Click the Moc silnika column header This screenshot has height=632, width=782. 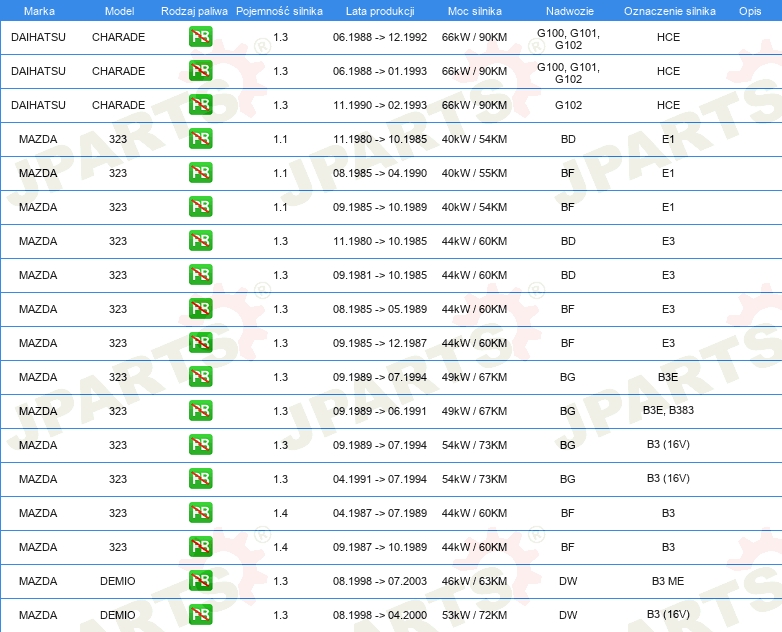[475, 11]
